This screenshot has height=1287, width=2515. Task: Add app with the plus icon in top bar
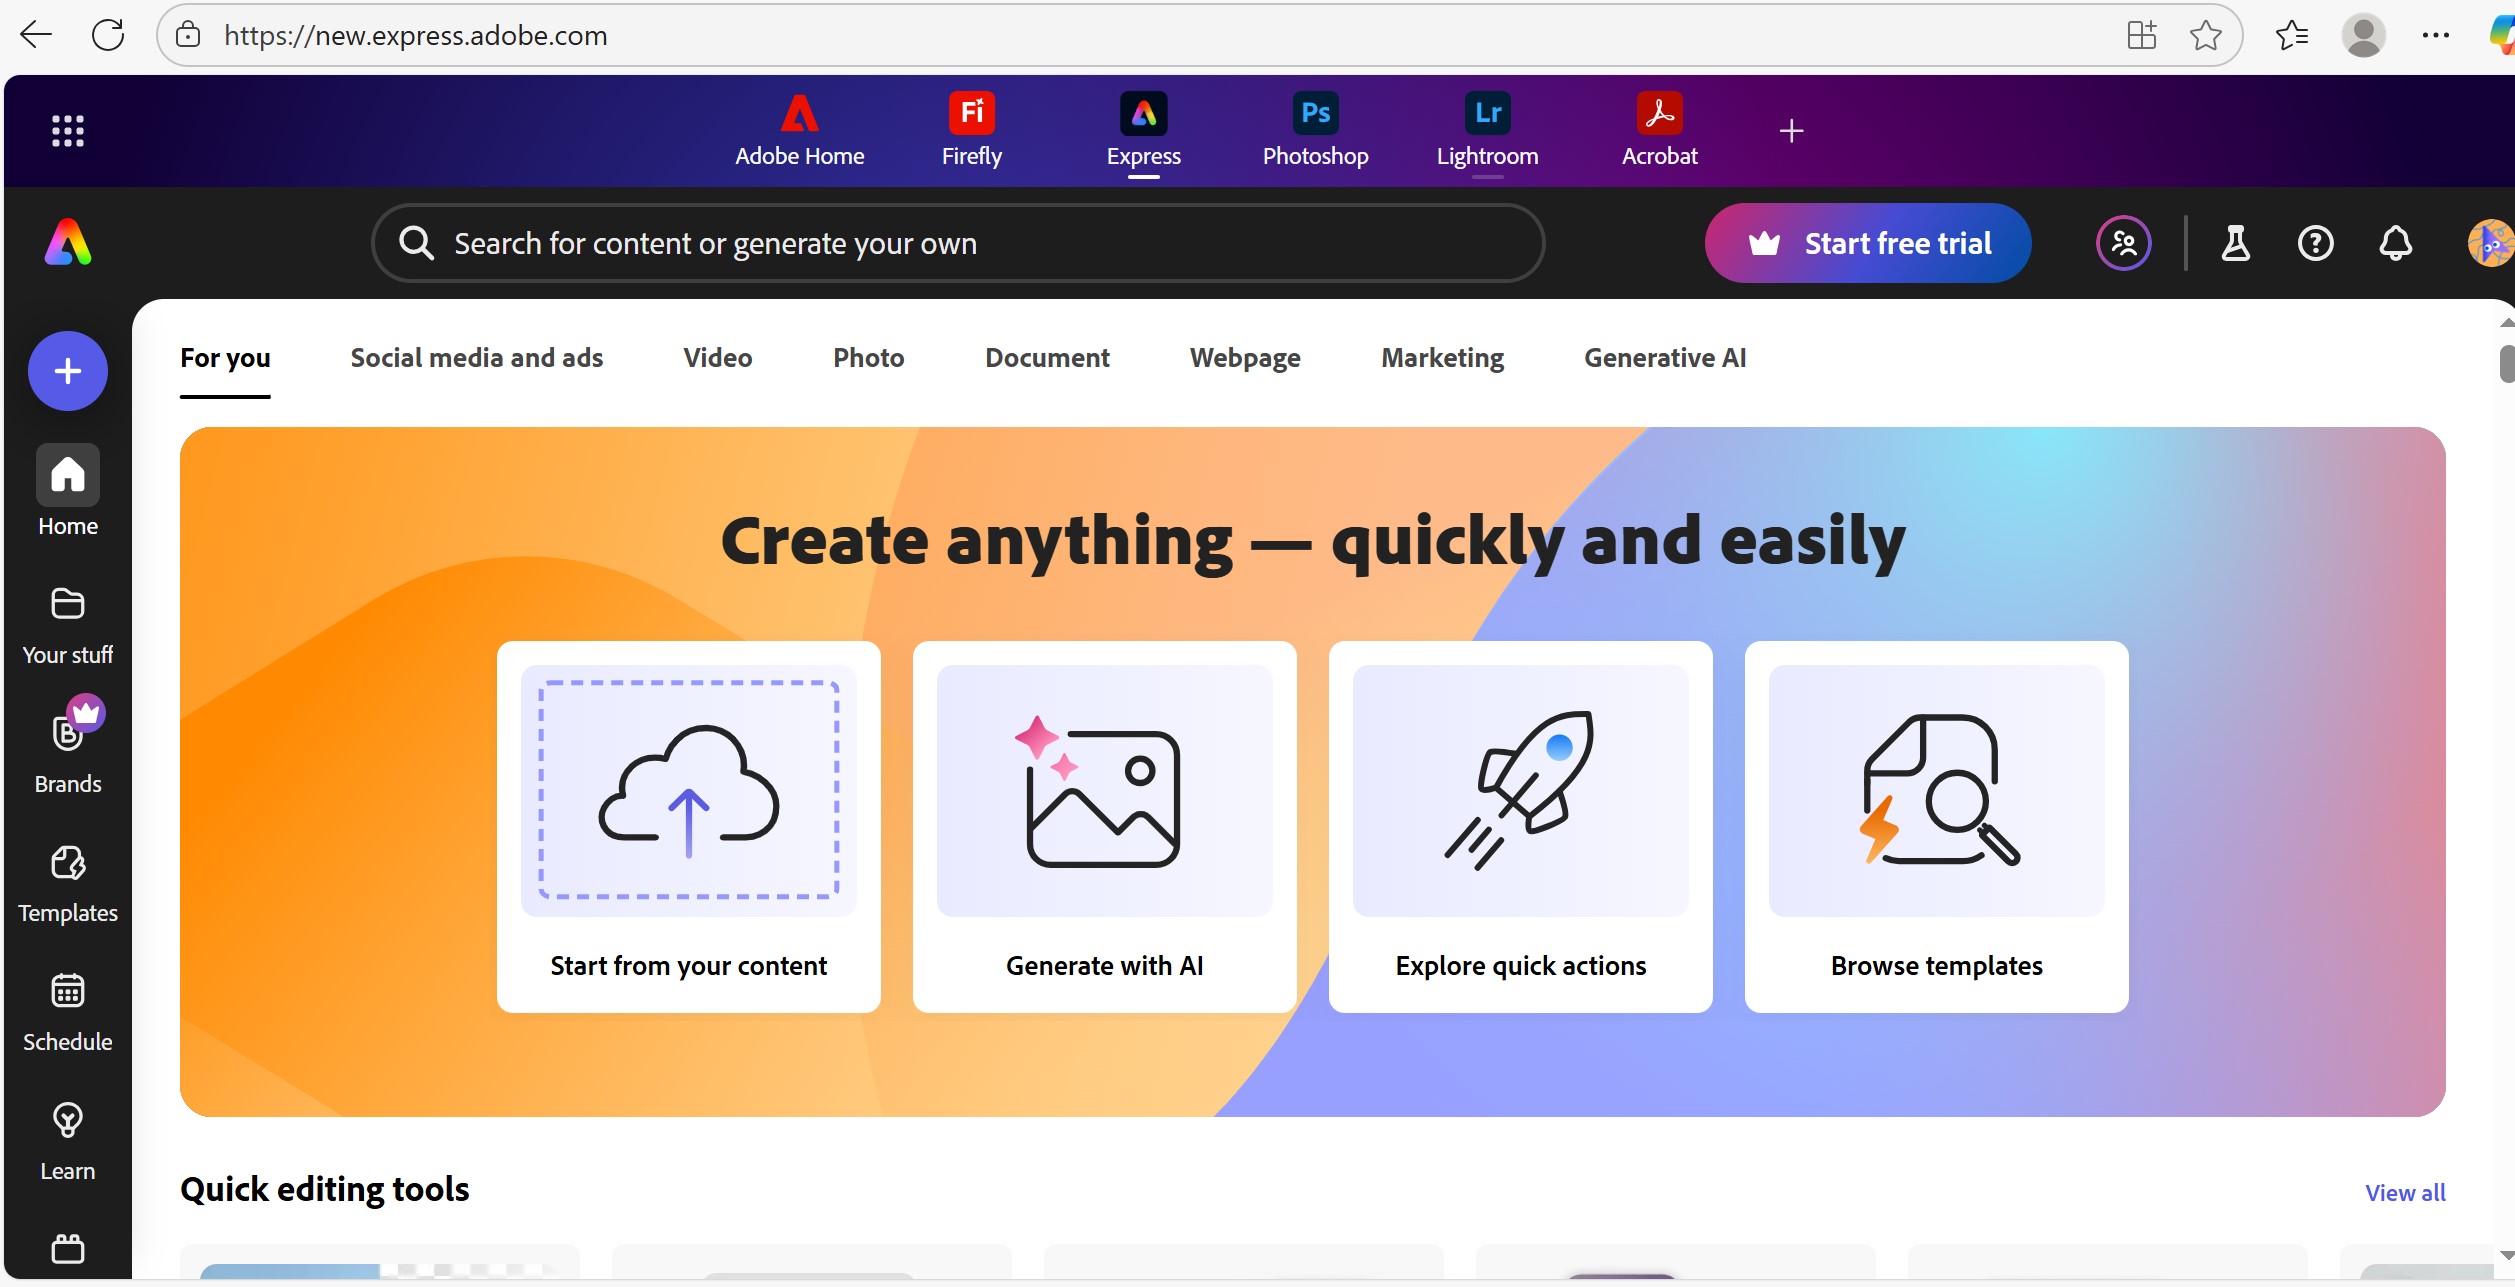pyautogui.click(x=1791, y=131)
